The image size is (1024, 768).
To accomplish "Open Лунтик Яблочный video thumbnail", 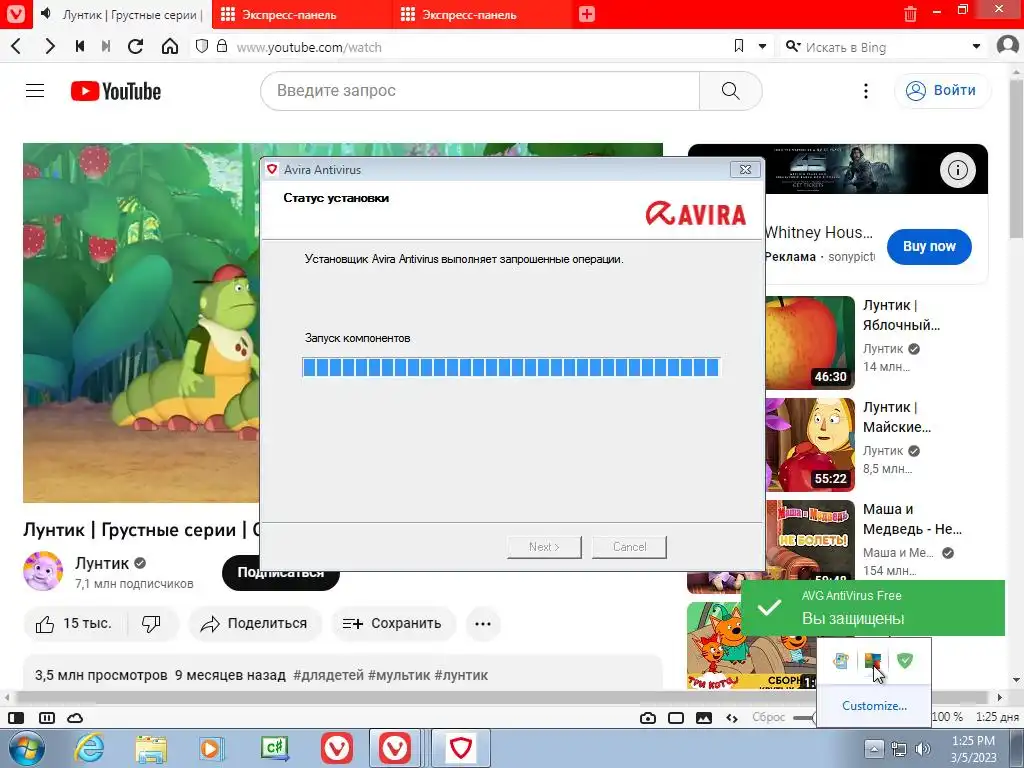I will [810, 342].
